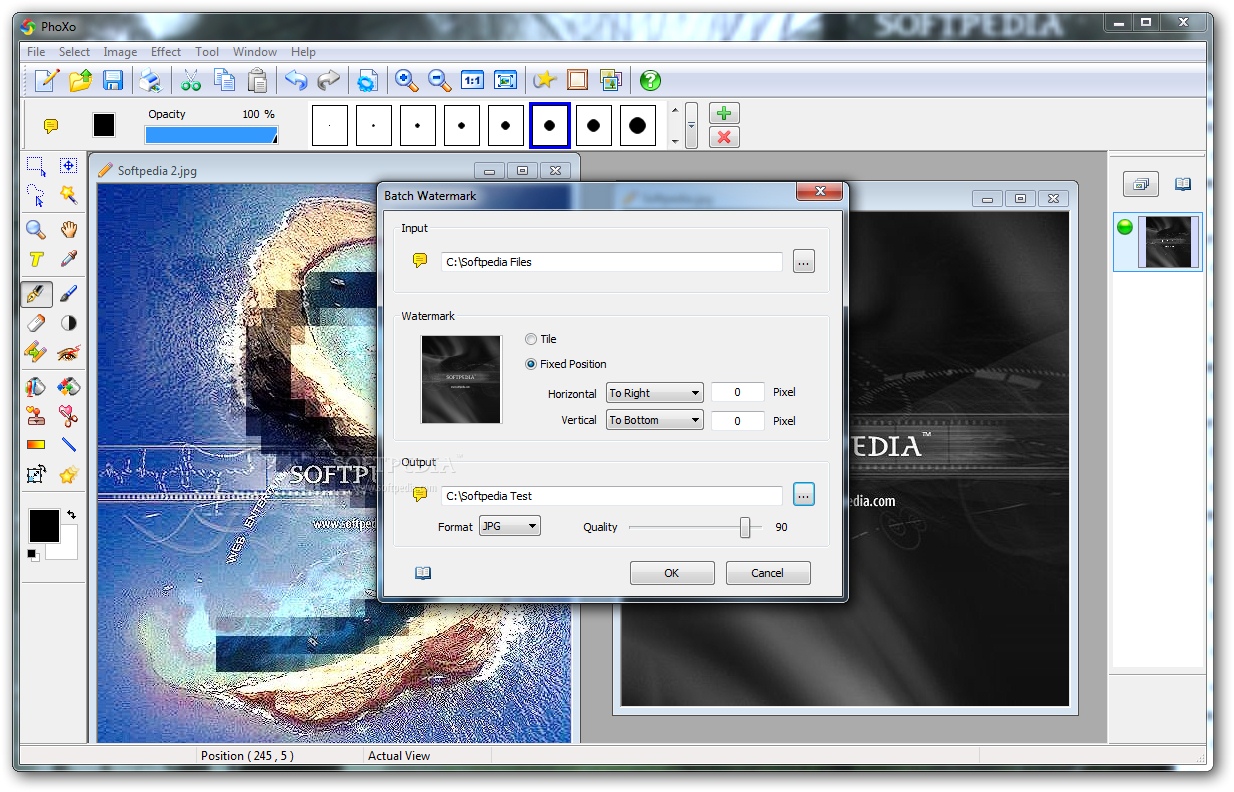Click Cancel in Batch Watermark dialog
The image size is (1234, 792).
click(768, 573)
